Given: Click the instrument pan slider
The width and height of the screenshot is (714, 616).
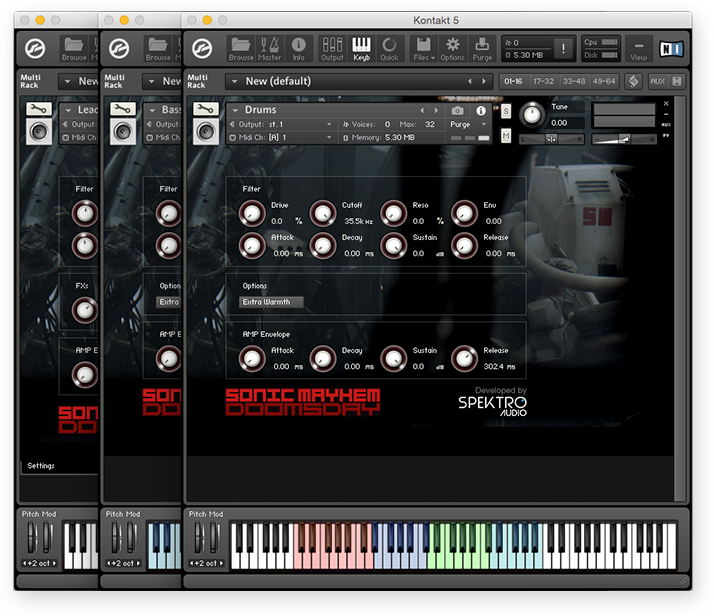Looking at the screenshot, I should [x=552, y=139].
